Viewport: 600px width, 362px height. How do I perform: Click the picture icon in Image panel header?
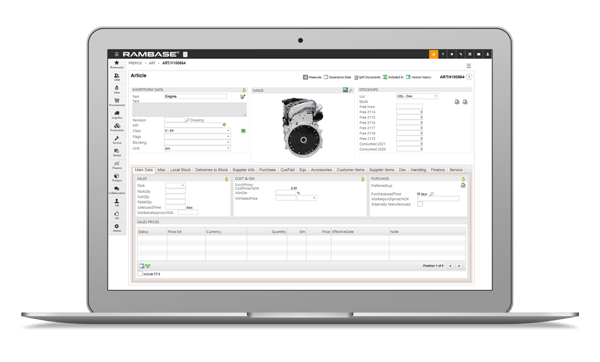point(345,90)
